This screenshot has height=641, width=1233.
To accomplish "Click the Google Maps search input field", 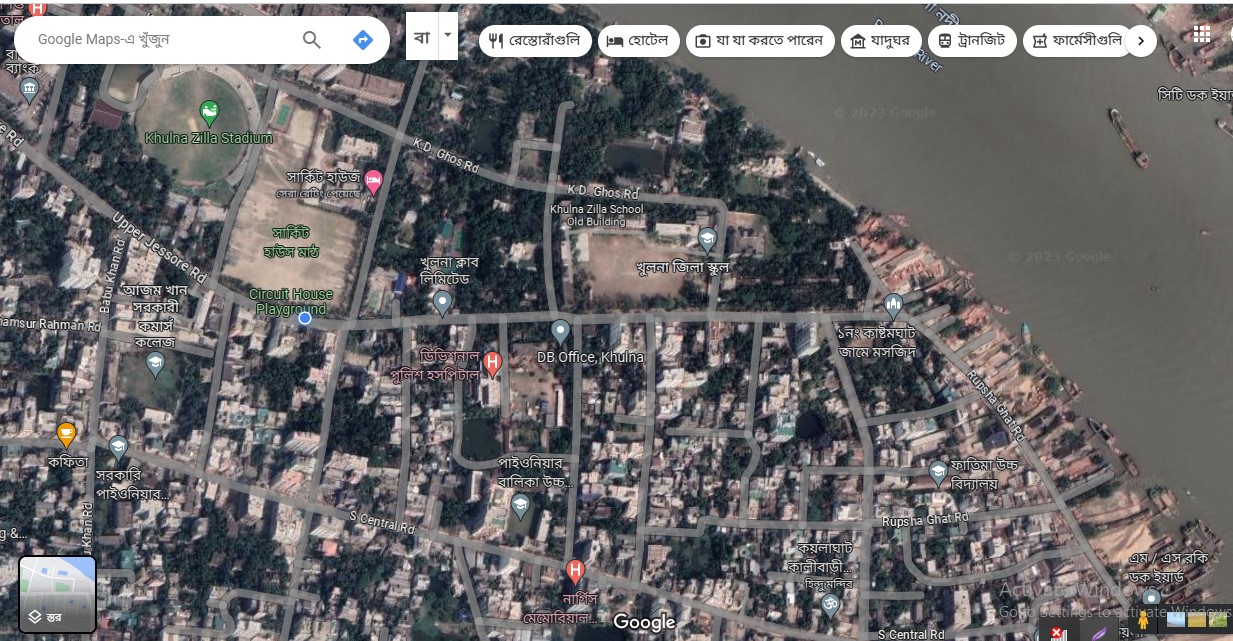I will 160,40.
